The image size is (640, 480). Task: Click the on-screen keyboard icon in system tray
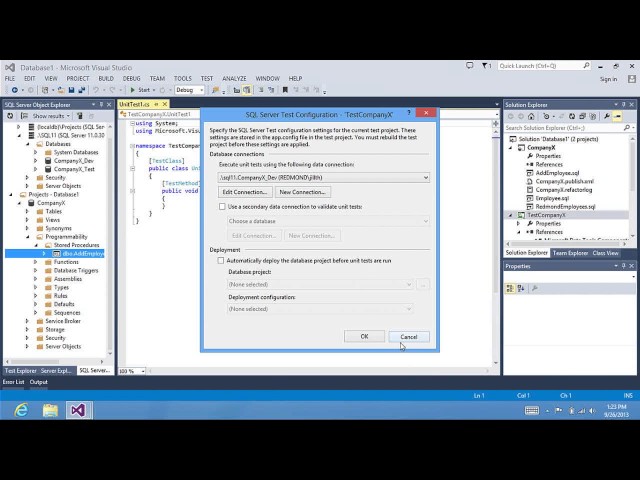click(x=531, y=410)
